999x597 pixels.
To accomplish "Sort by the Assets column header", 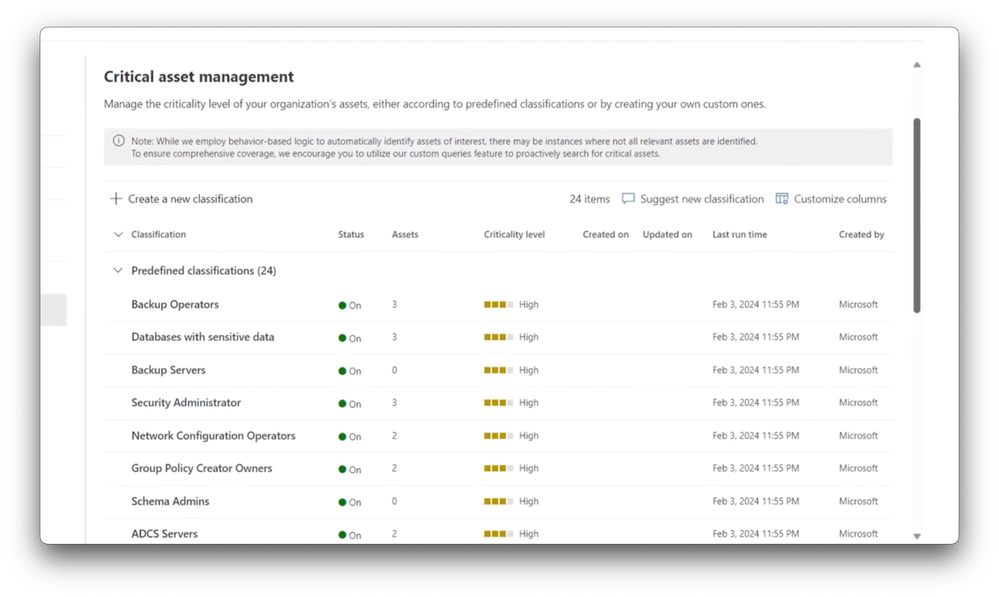I will click(405, 234).
